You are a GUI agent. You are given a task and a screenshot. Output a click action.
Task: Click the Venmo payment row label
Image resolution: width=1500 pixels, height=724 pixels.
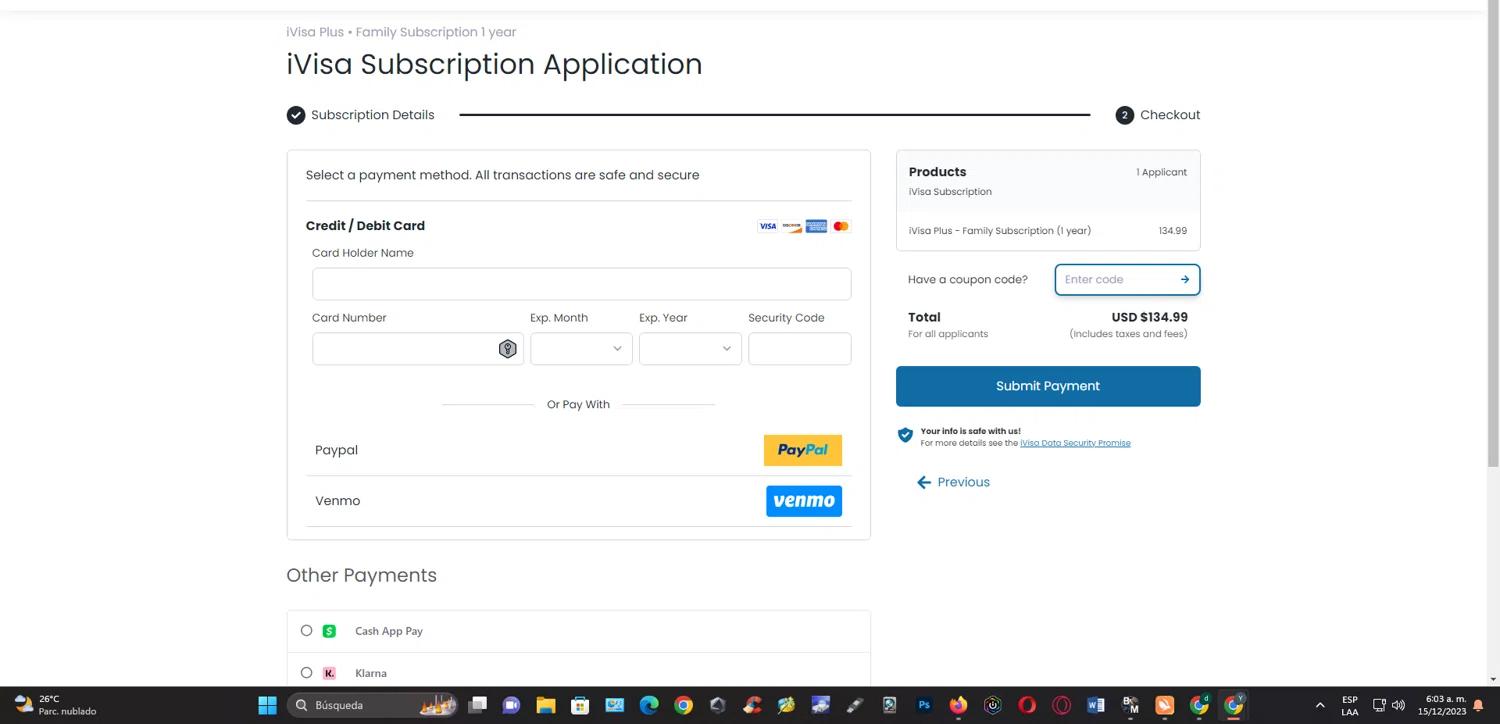337,501
